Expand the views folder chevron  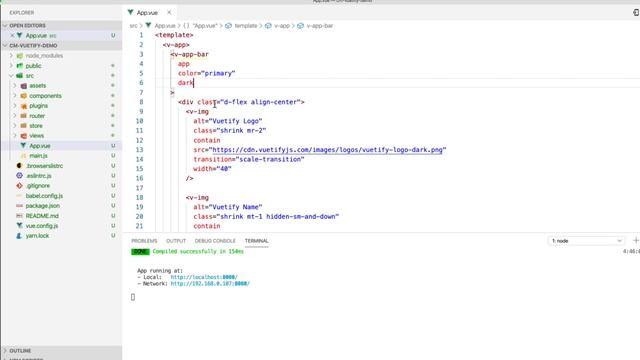(15, 136)
